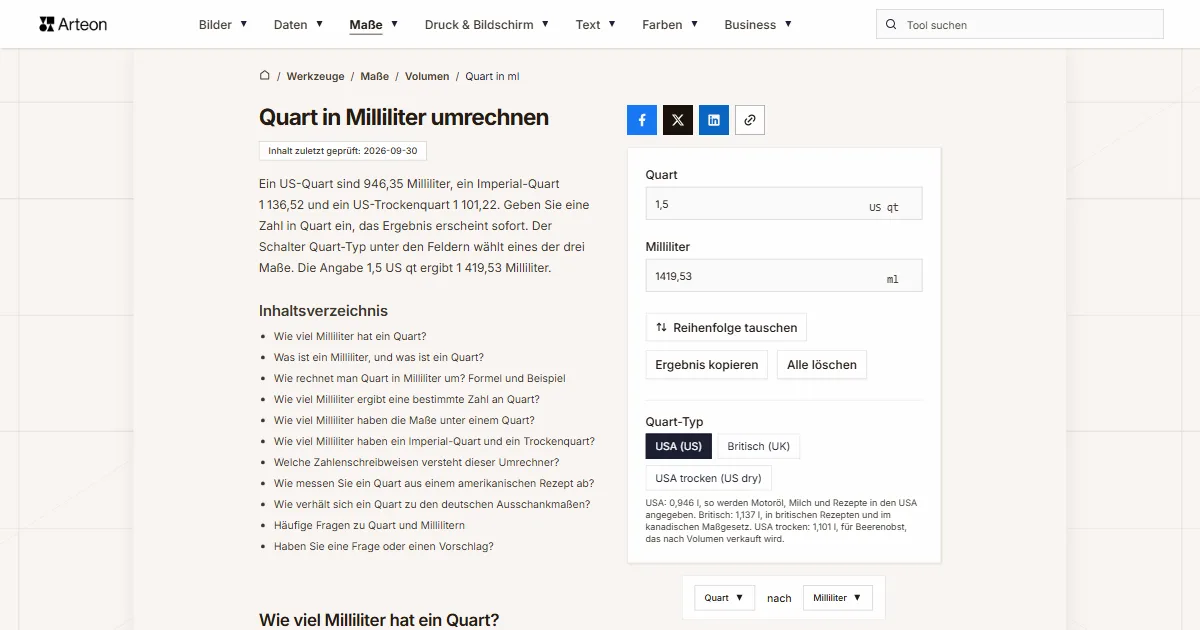Screen dimensions: 1200x630
Task: Open the Text menu
Action: point(596,25)
